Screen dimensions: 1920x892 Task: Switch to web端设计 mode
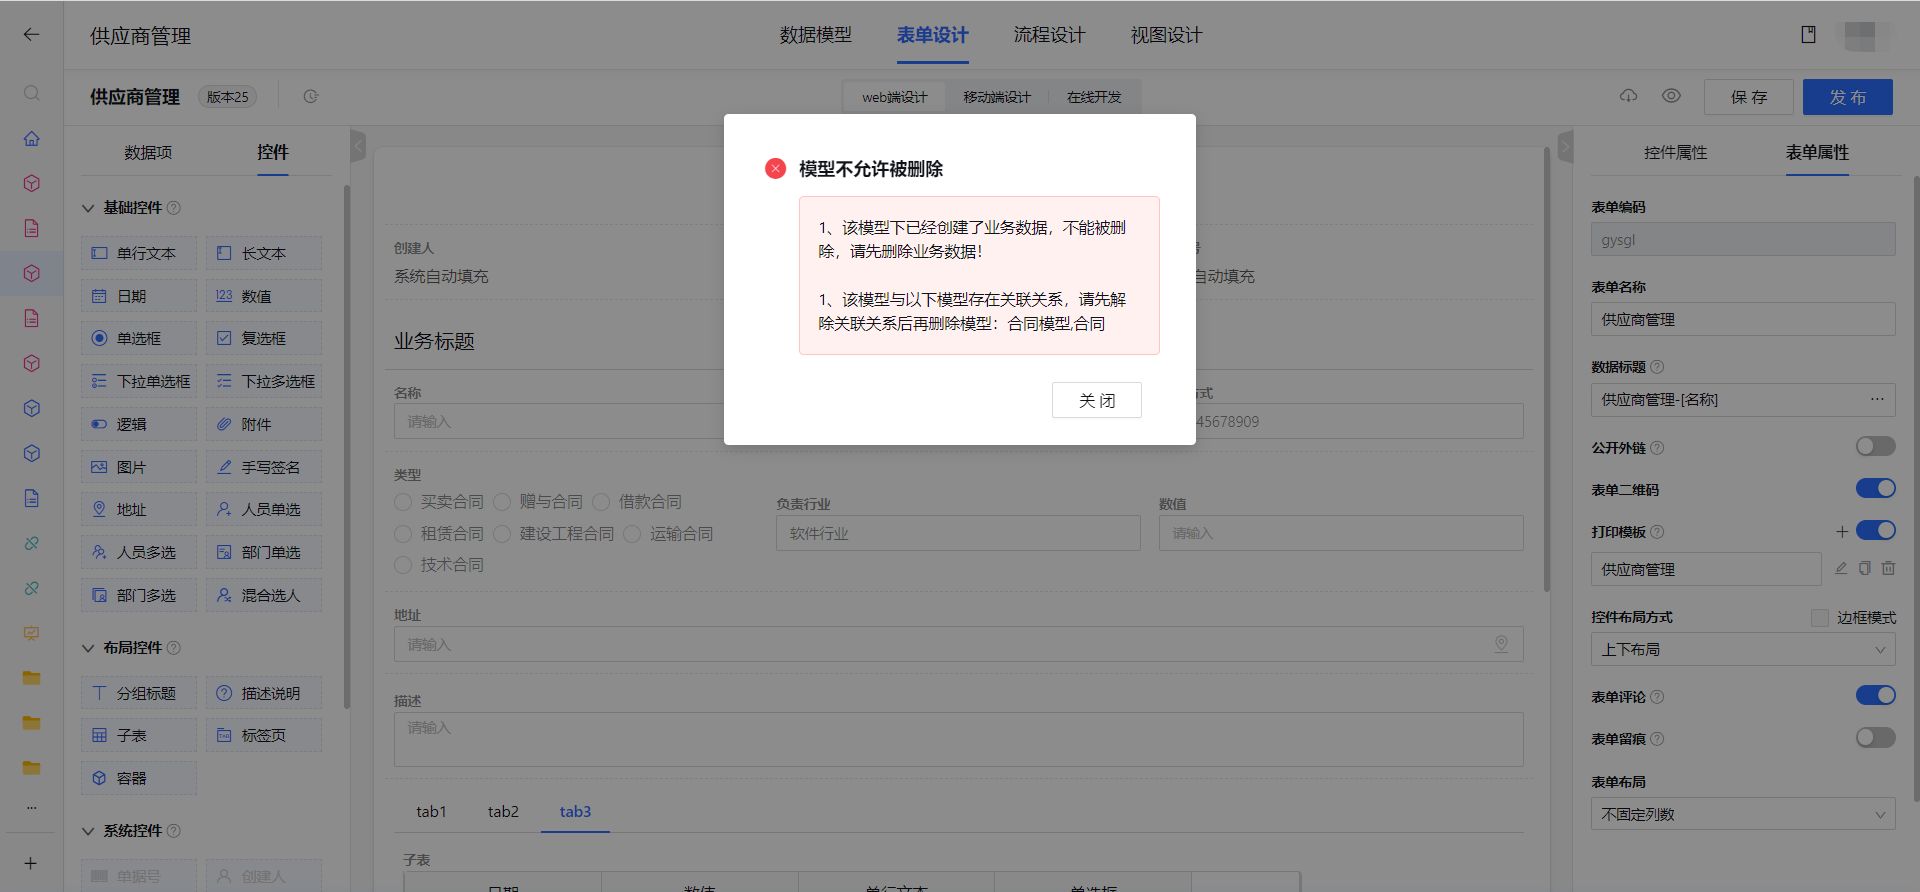coord(894,97)
